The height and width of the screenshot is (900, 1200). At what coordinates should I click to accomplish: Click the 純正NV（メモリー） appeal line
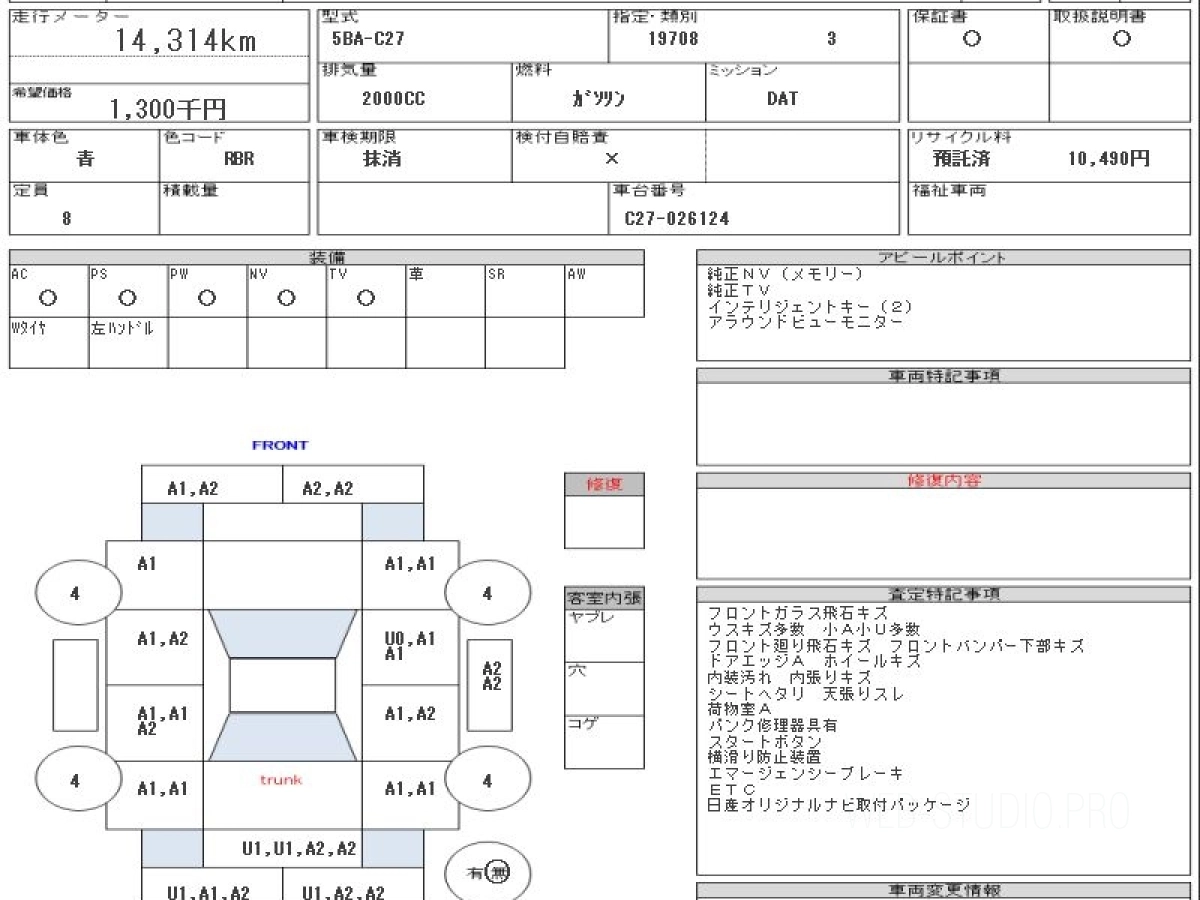(x=785, y=274)
